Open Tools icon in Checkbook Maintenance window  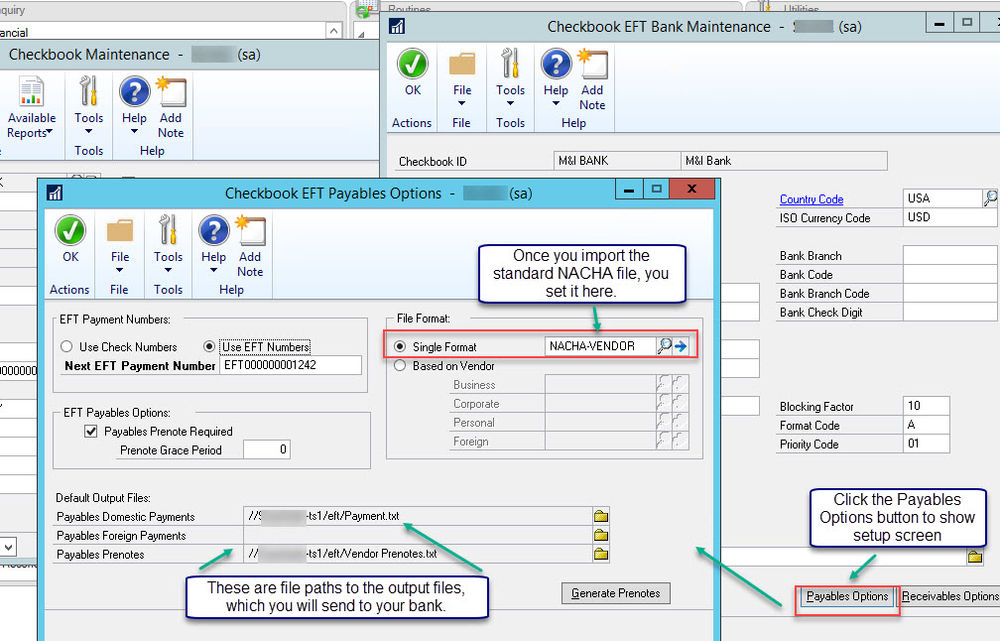pos(89,92)
